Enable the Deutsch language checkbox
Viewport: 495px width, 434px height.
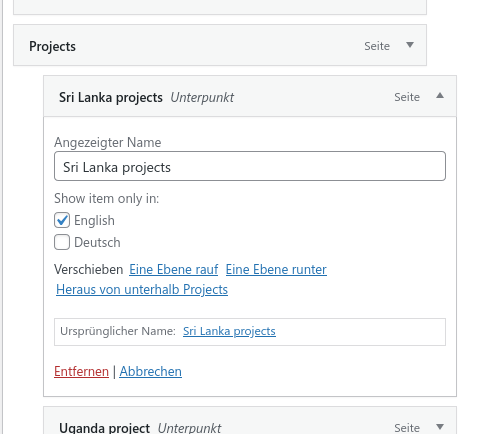[x=62, y=242]
